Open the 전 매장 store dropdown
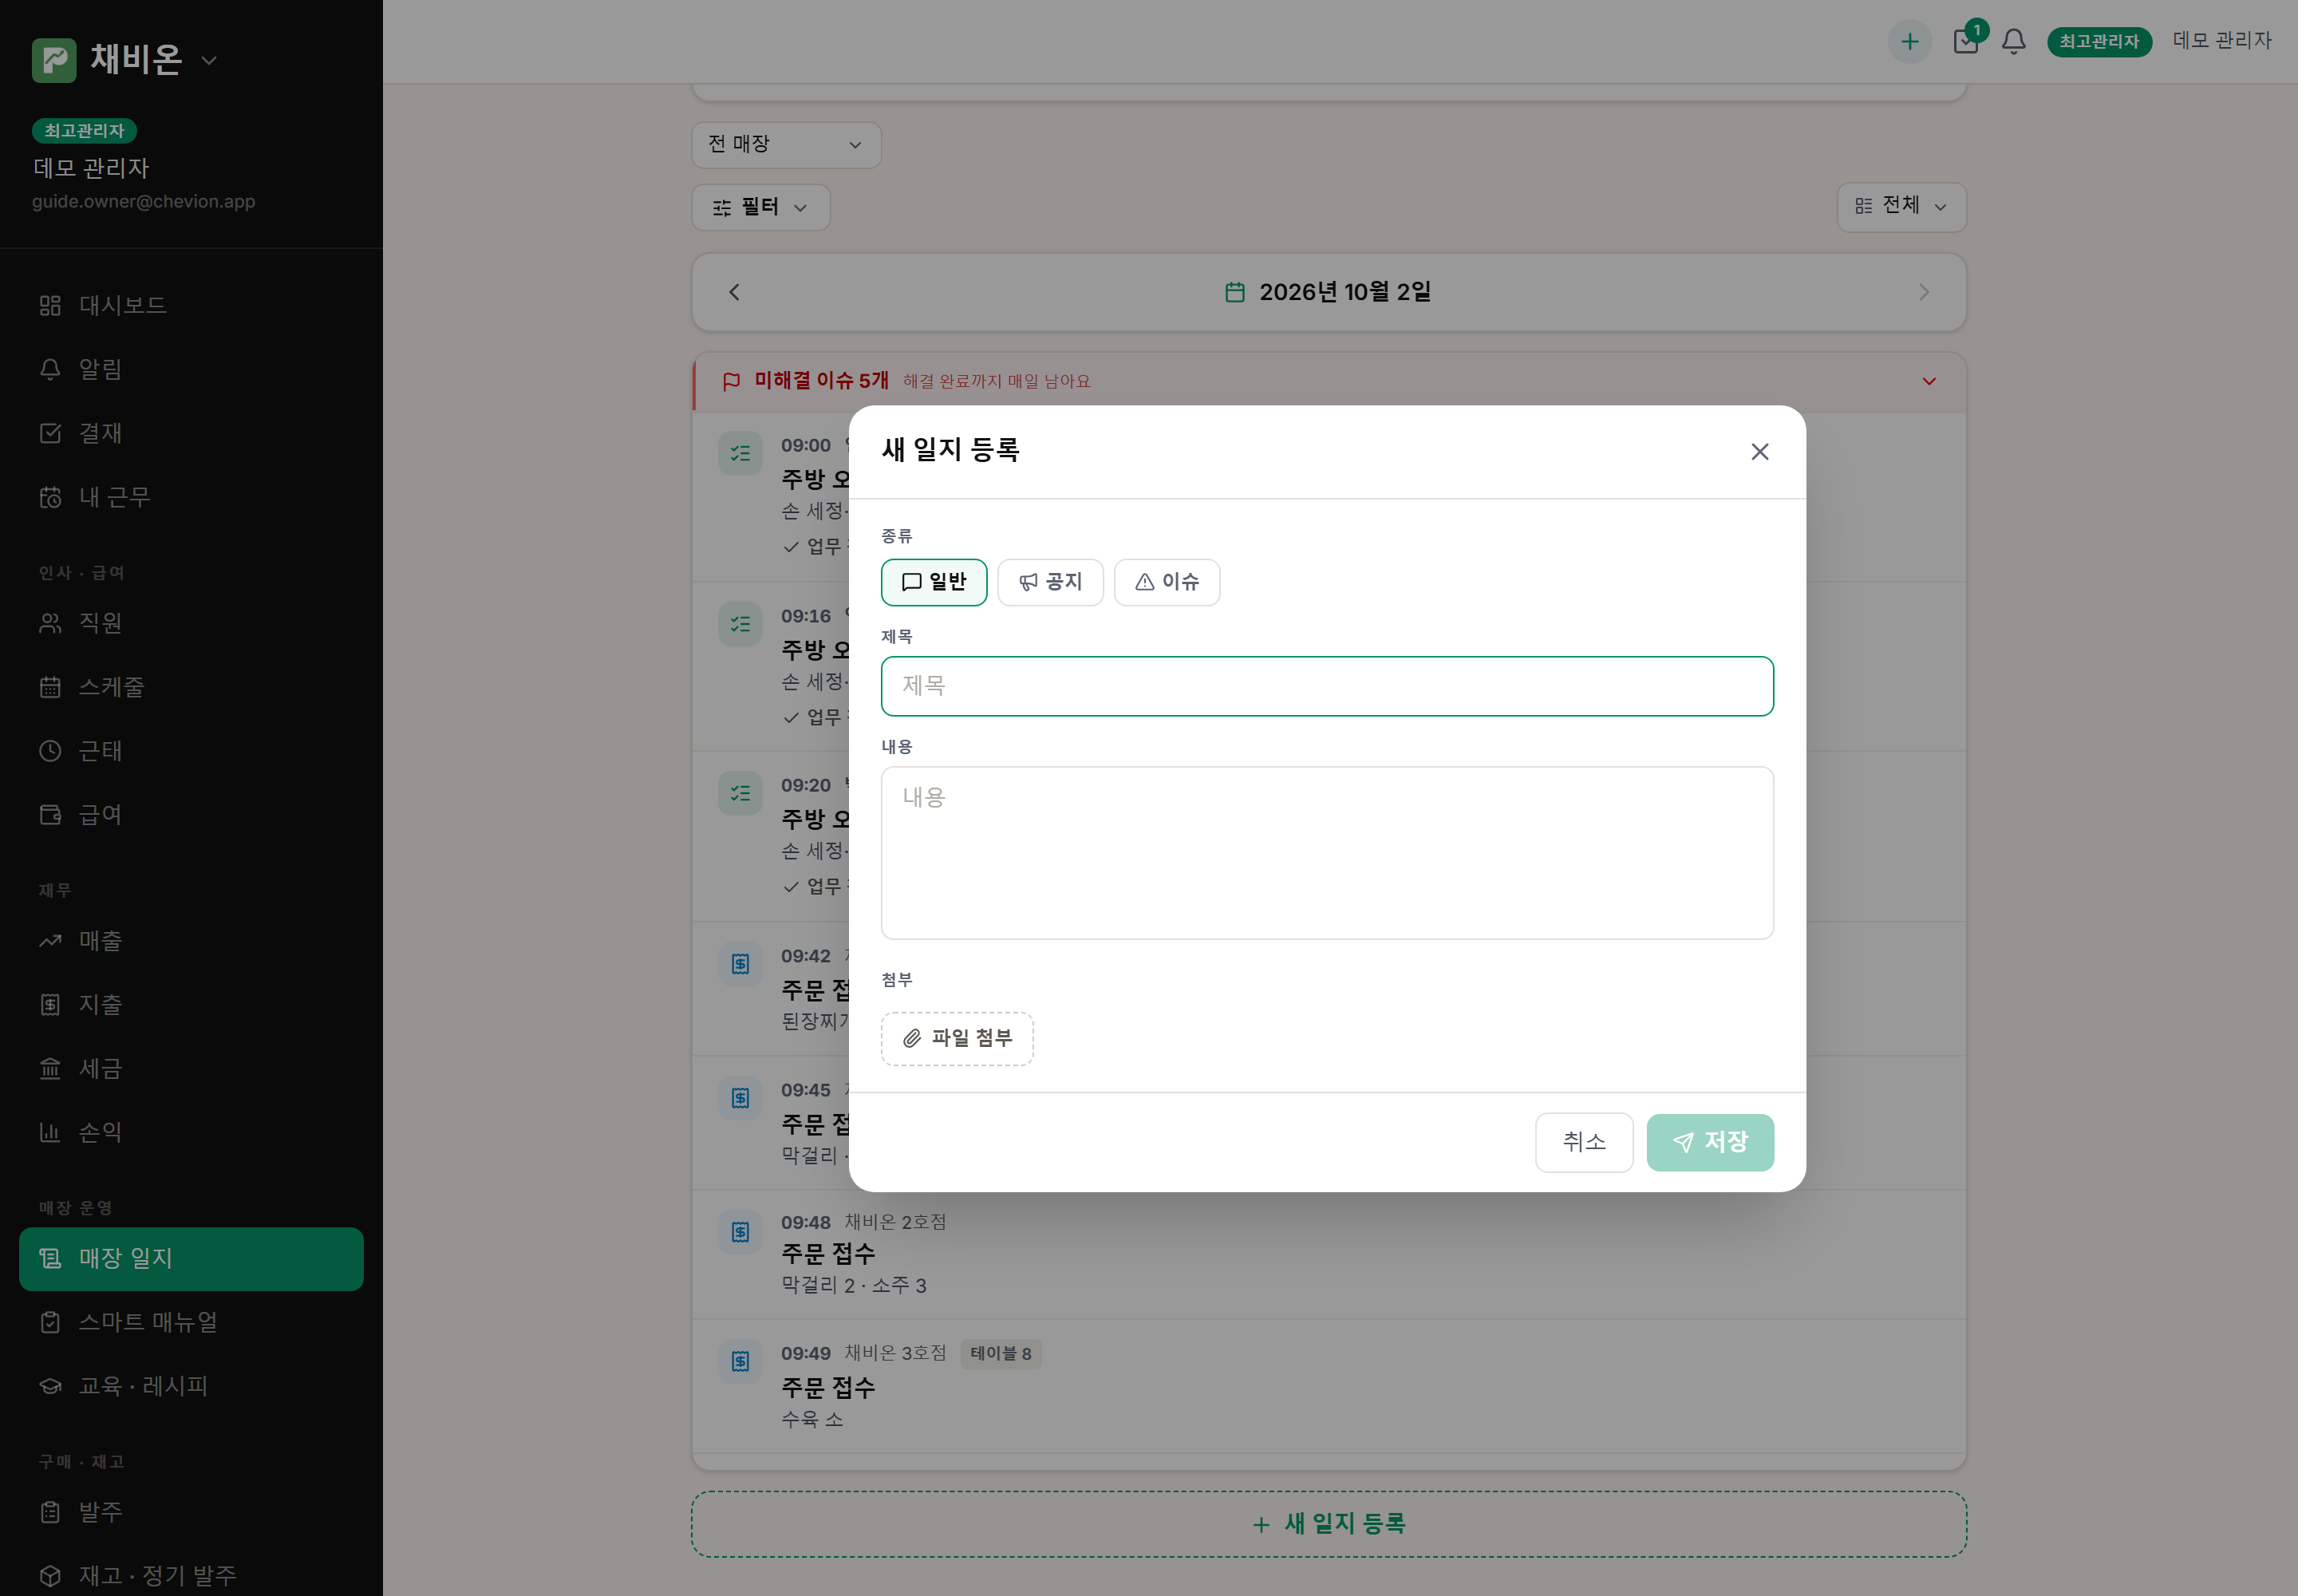The width and height of the screenshot is (2298, 1596). coord(785,145)
